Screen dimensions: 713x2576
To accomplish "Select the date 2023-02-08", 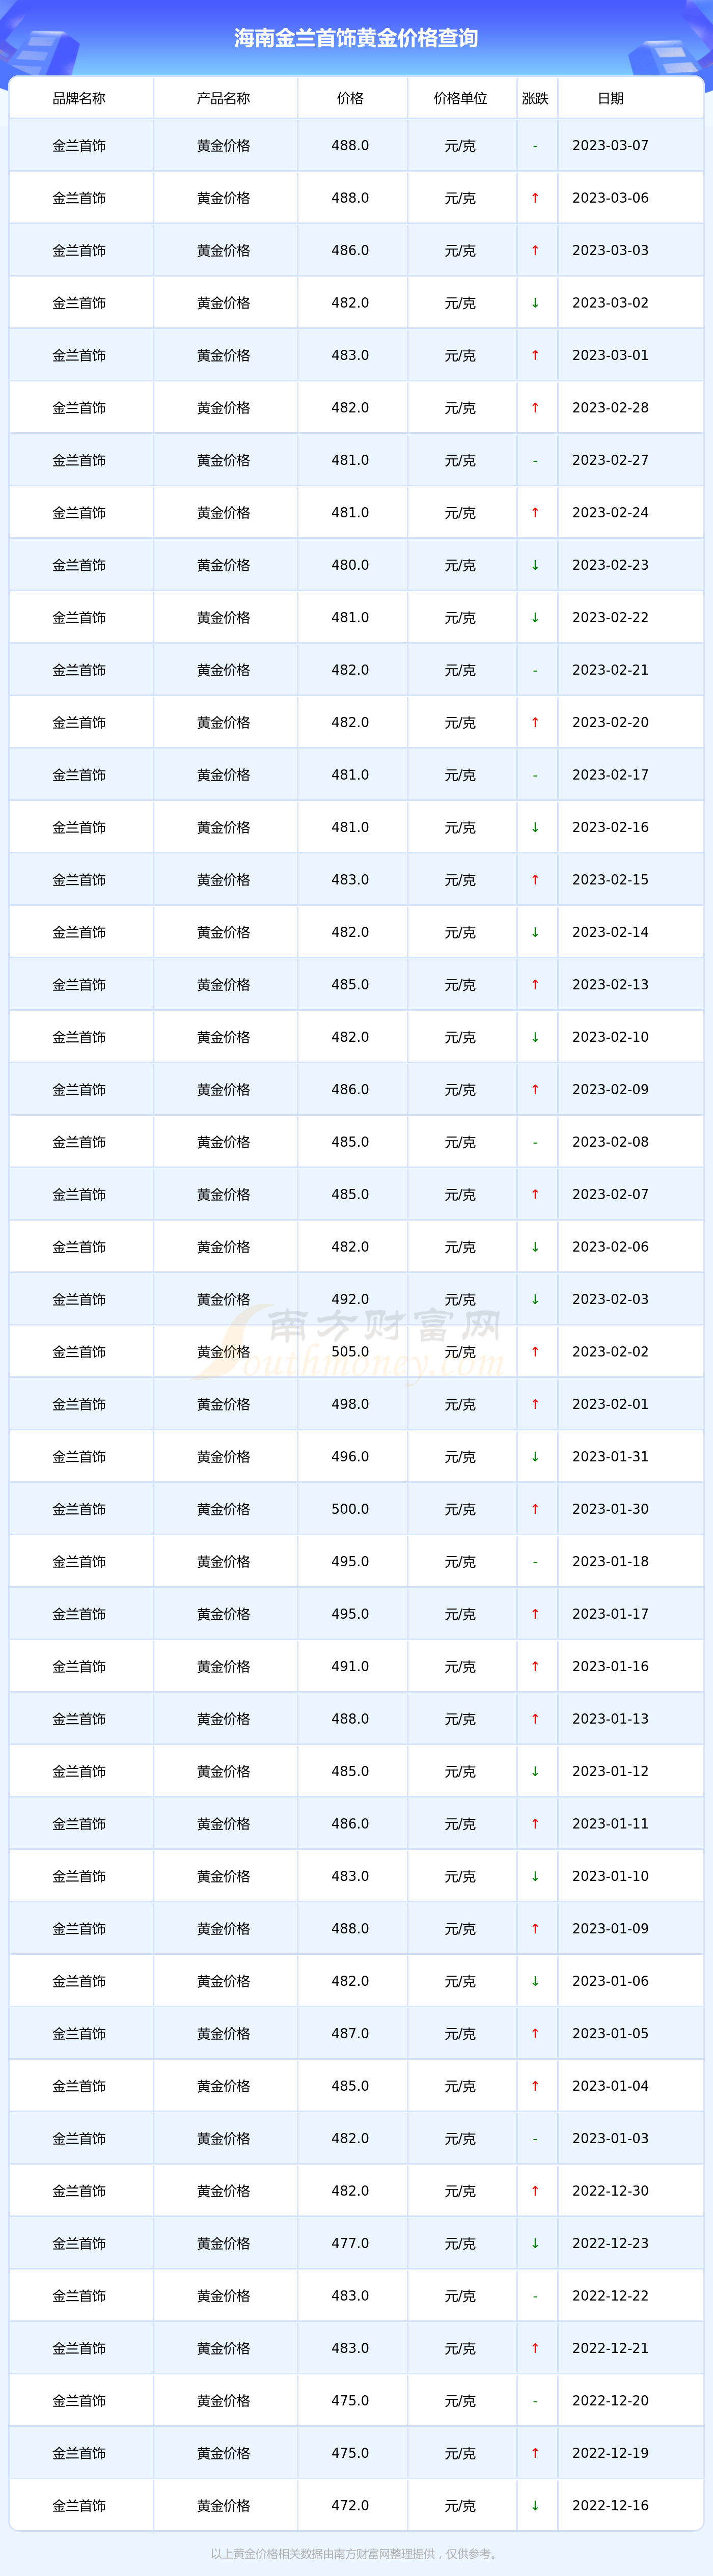I will click(x=610, y=1142).
